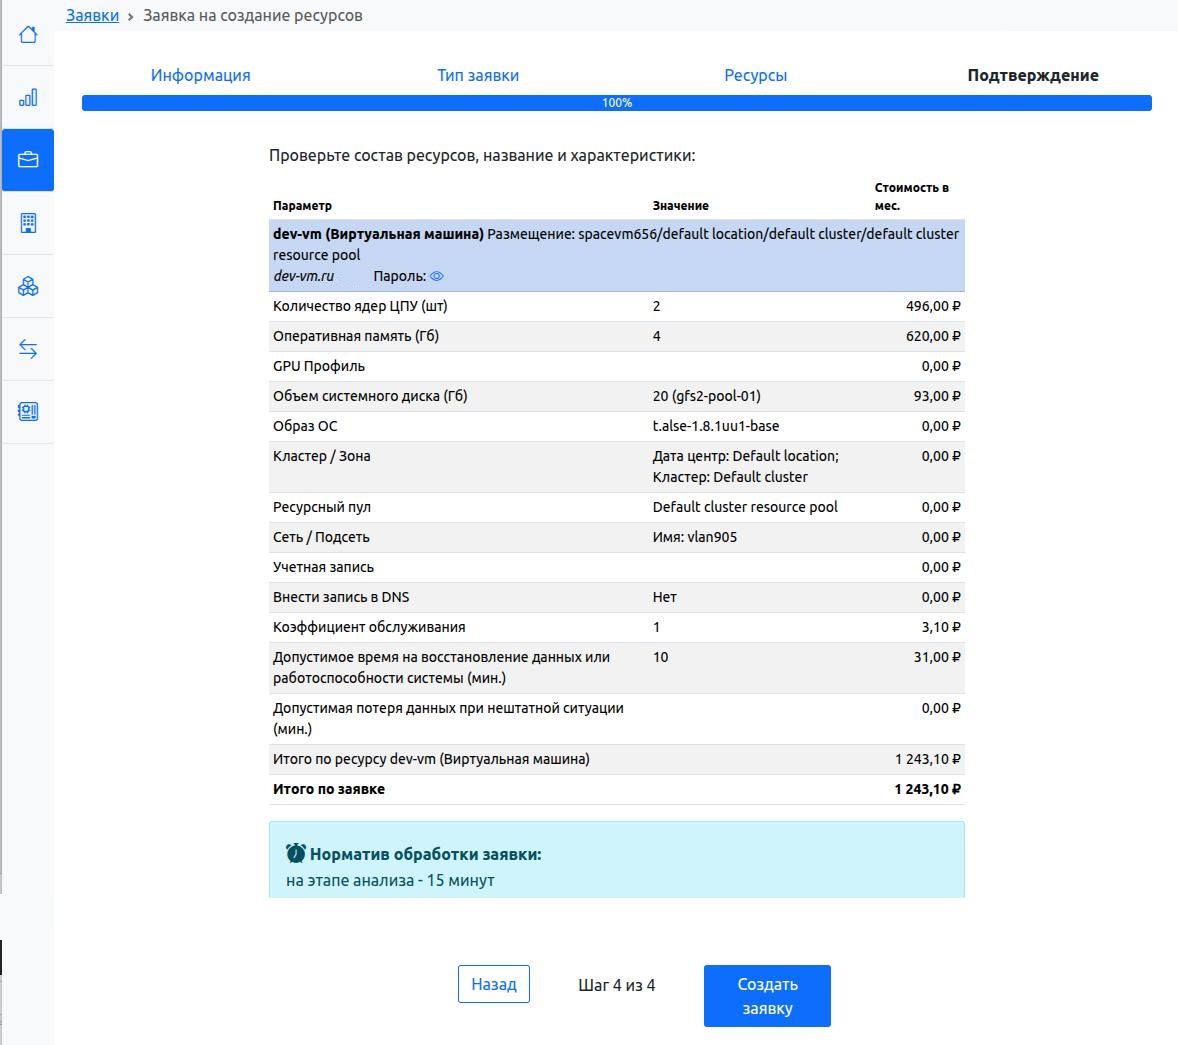1178x1045 pixels.
Task: Switch to the Тип заявки step
Action: coord(478,75)
